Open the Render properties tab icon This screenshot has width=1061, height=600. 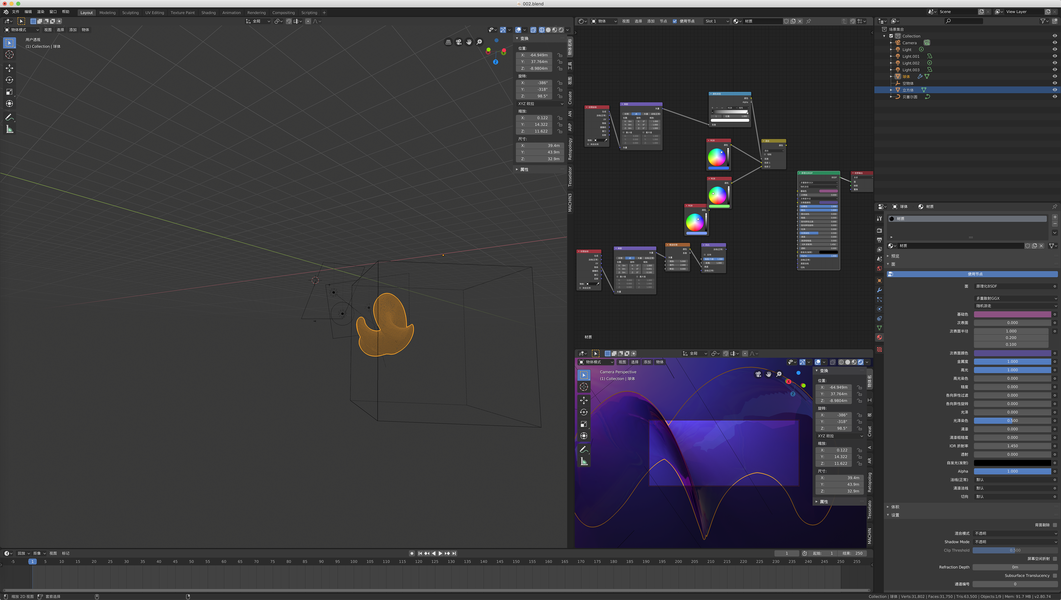click(879, 231)
